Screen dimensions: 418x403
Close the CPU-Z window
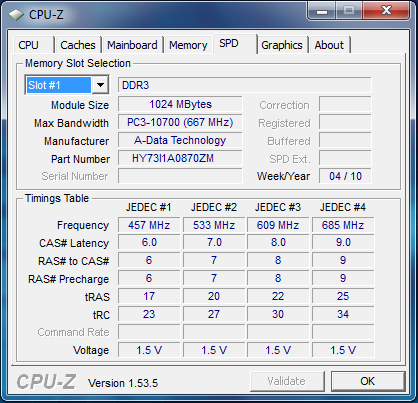386,11
